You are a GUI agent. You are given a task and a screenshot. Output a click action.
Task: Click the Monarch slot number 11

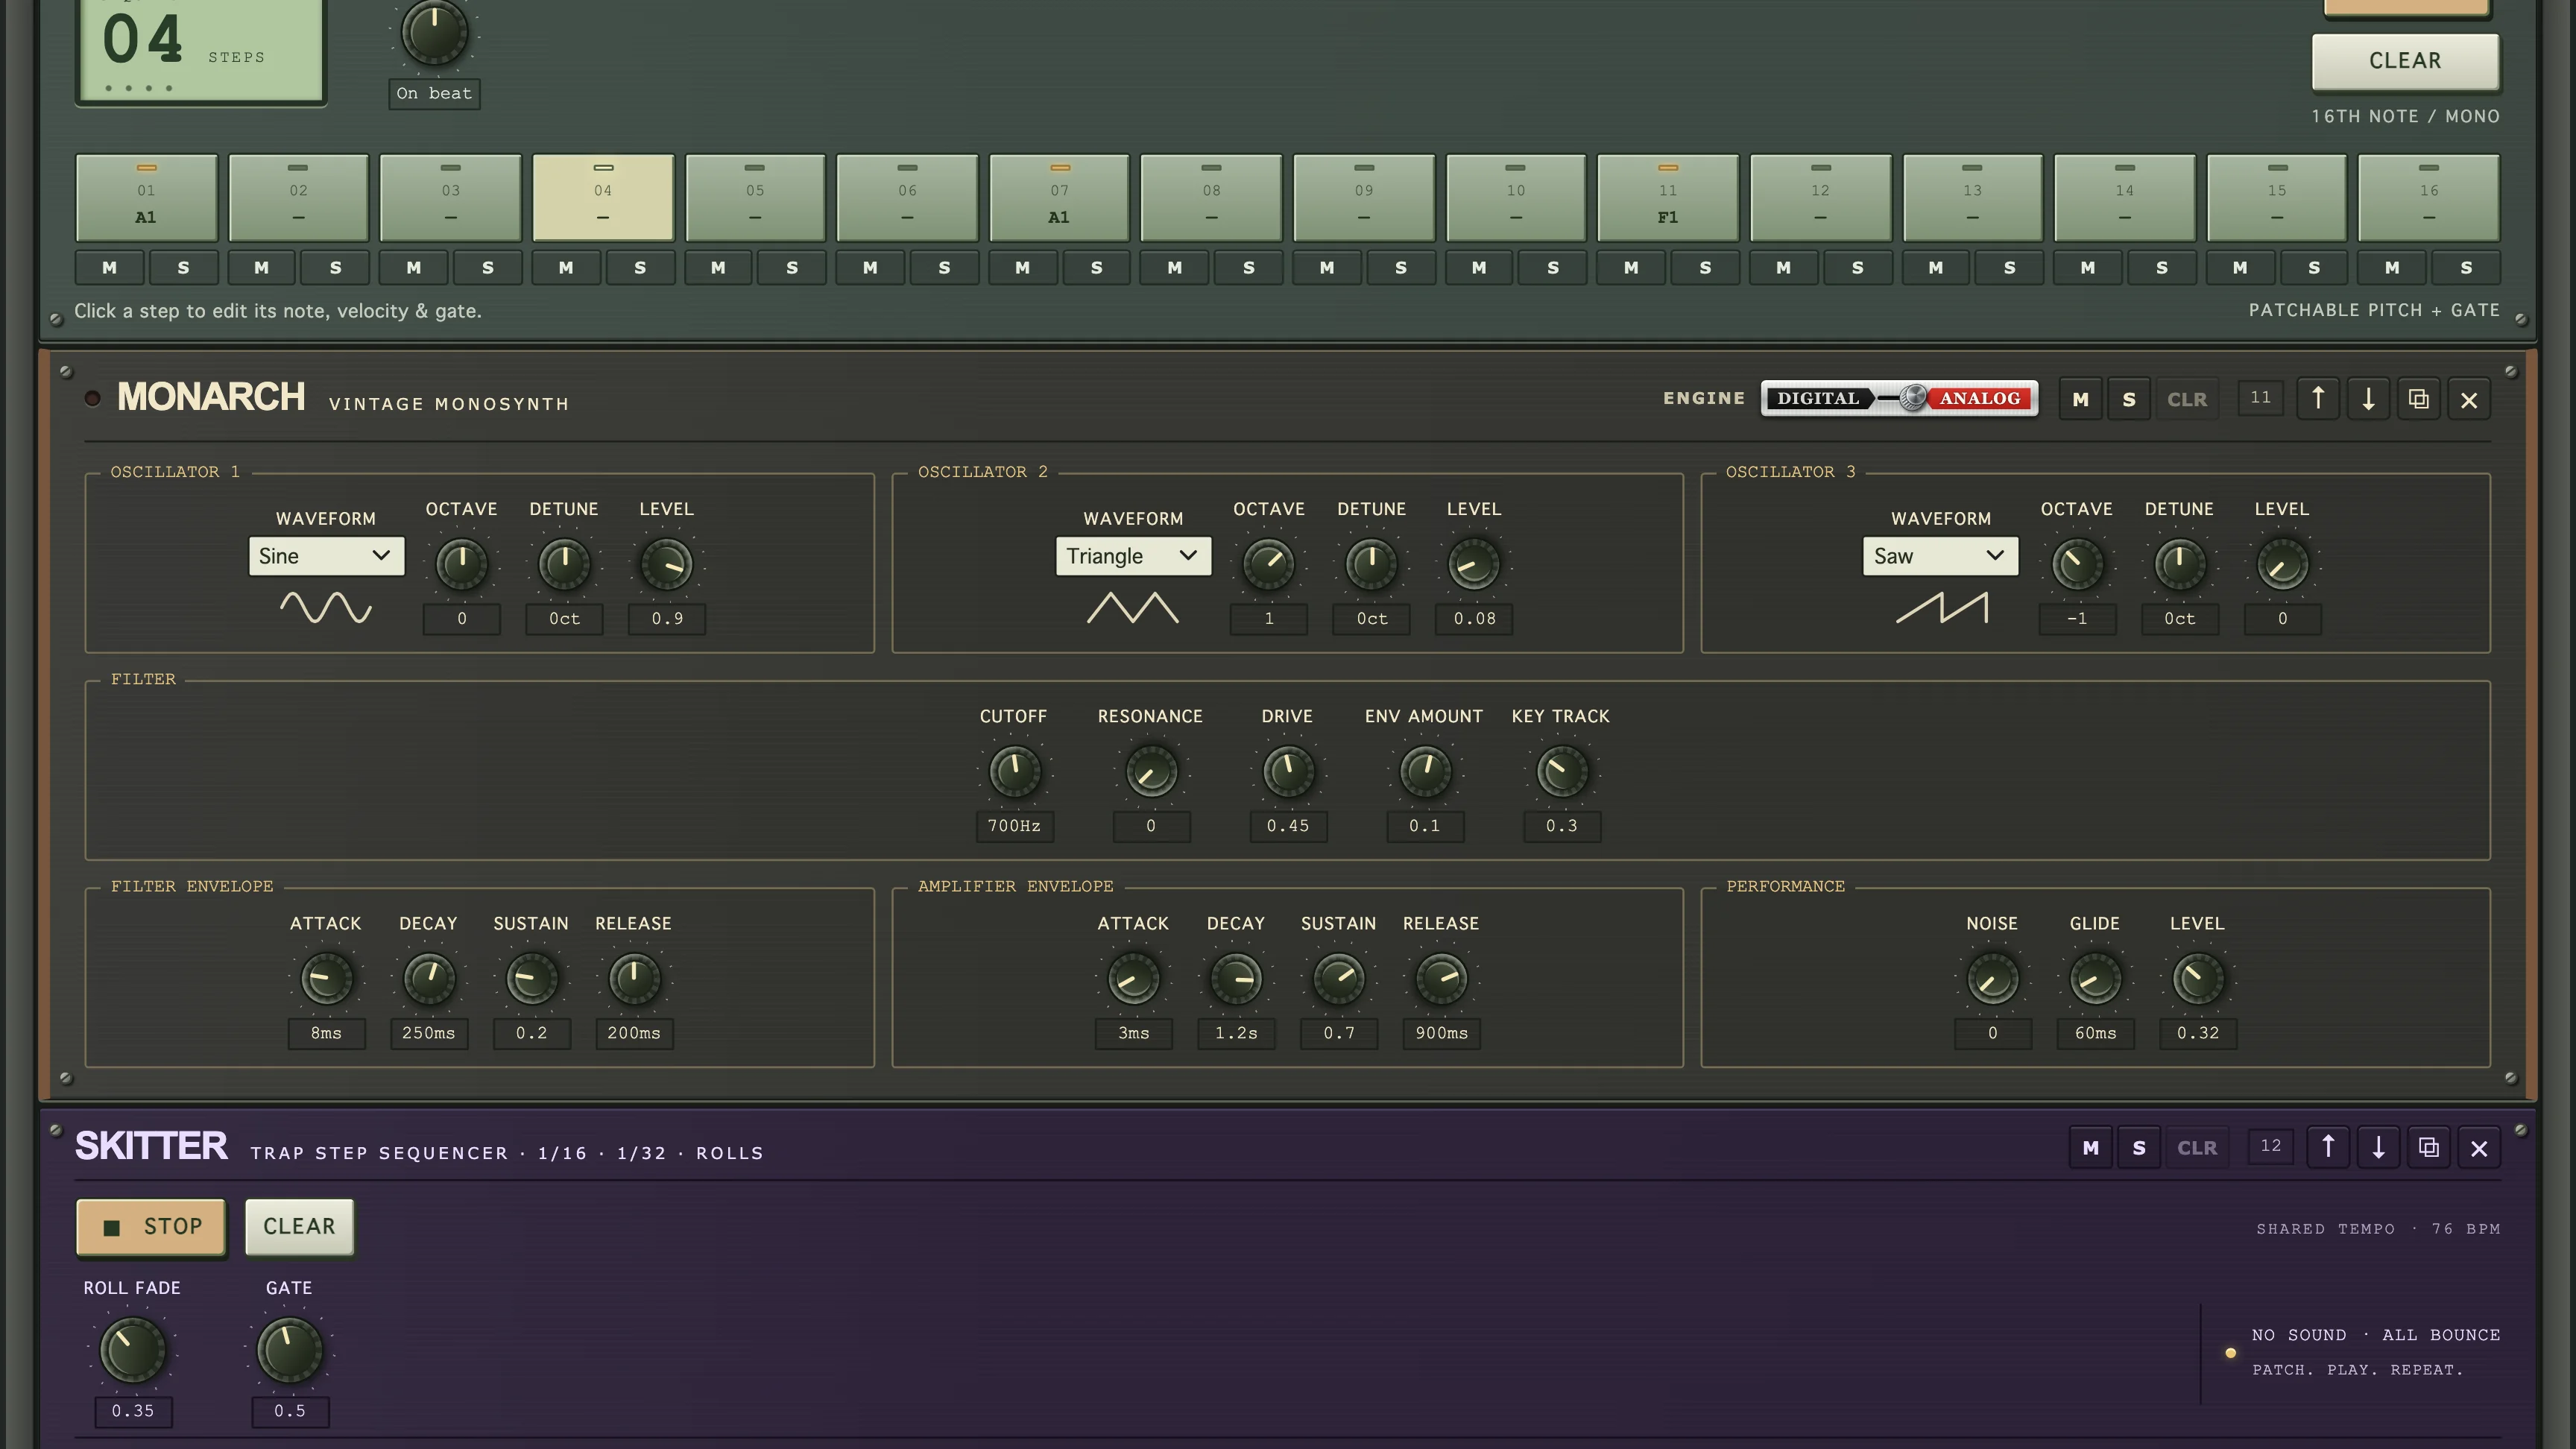click(x=2260, y=398)
